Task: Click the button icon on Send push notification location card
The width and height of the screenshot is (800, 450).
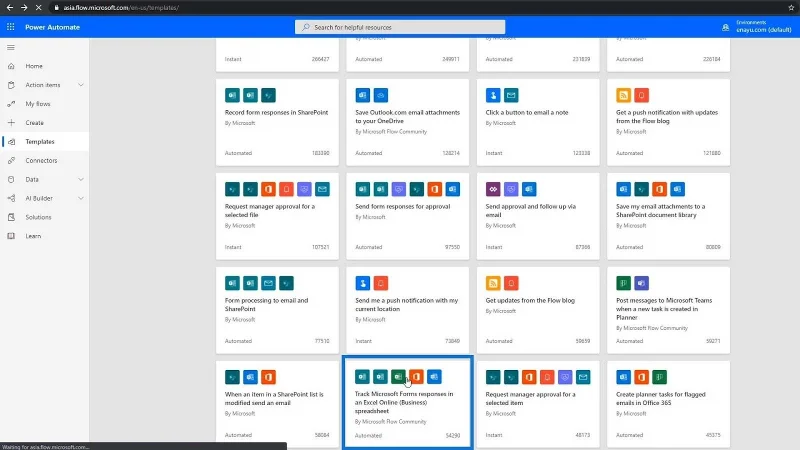Action: [x=363, y=283]
